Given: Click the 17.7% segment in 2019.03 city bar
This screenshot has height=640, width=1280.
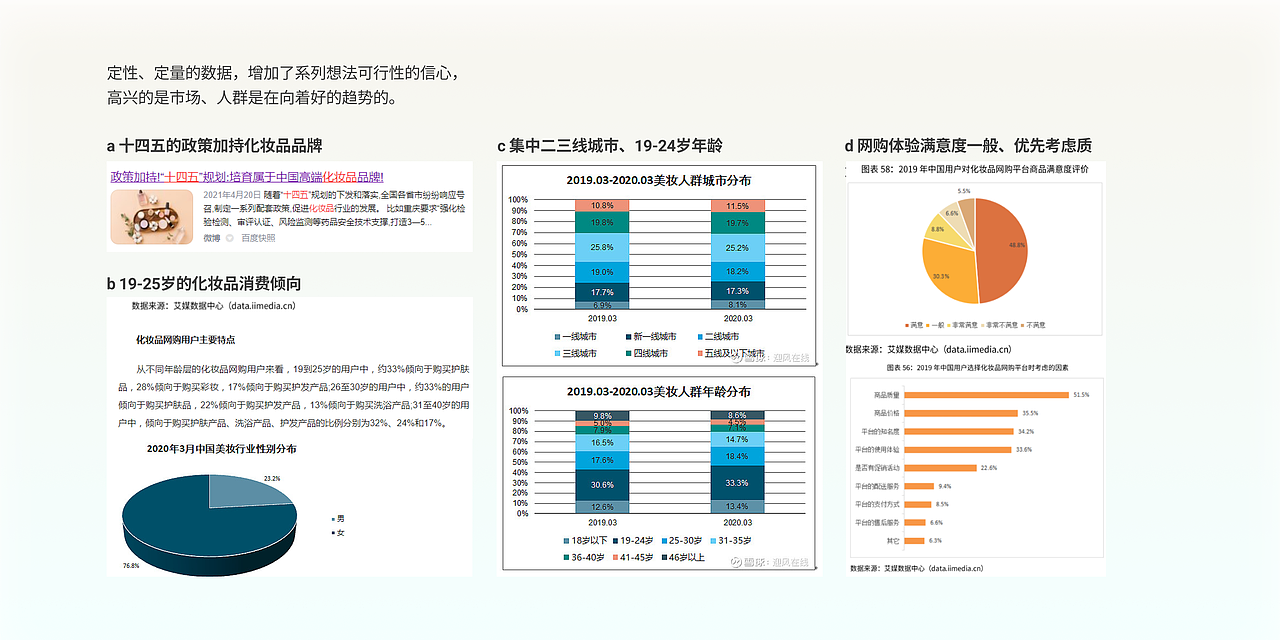Looking at the screenshot, I should [x=602, y=292].
